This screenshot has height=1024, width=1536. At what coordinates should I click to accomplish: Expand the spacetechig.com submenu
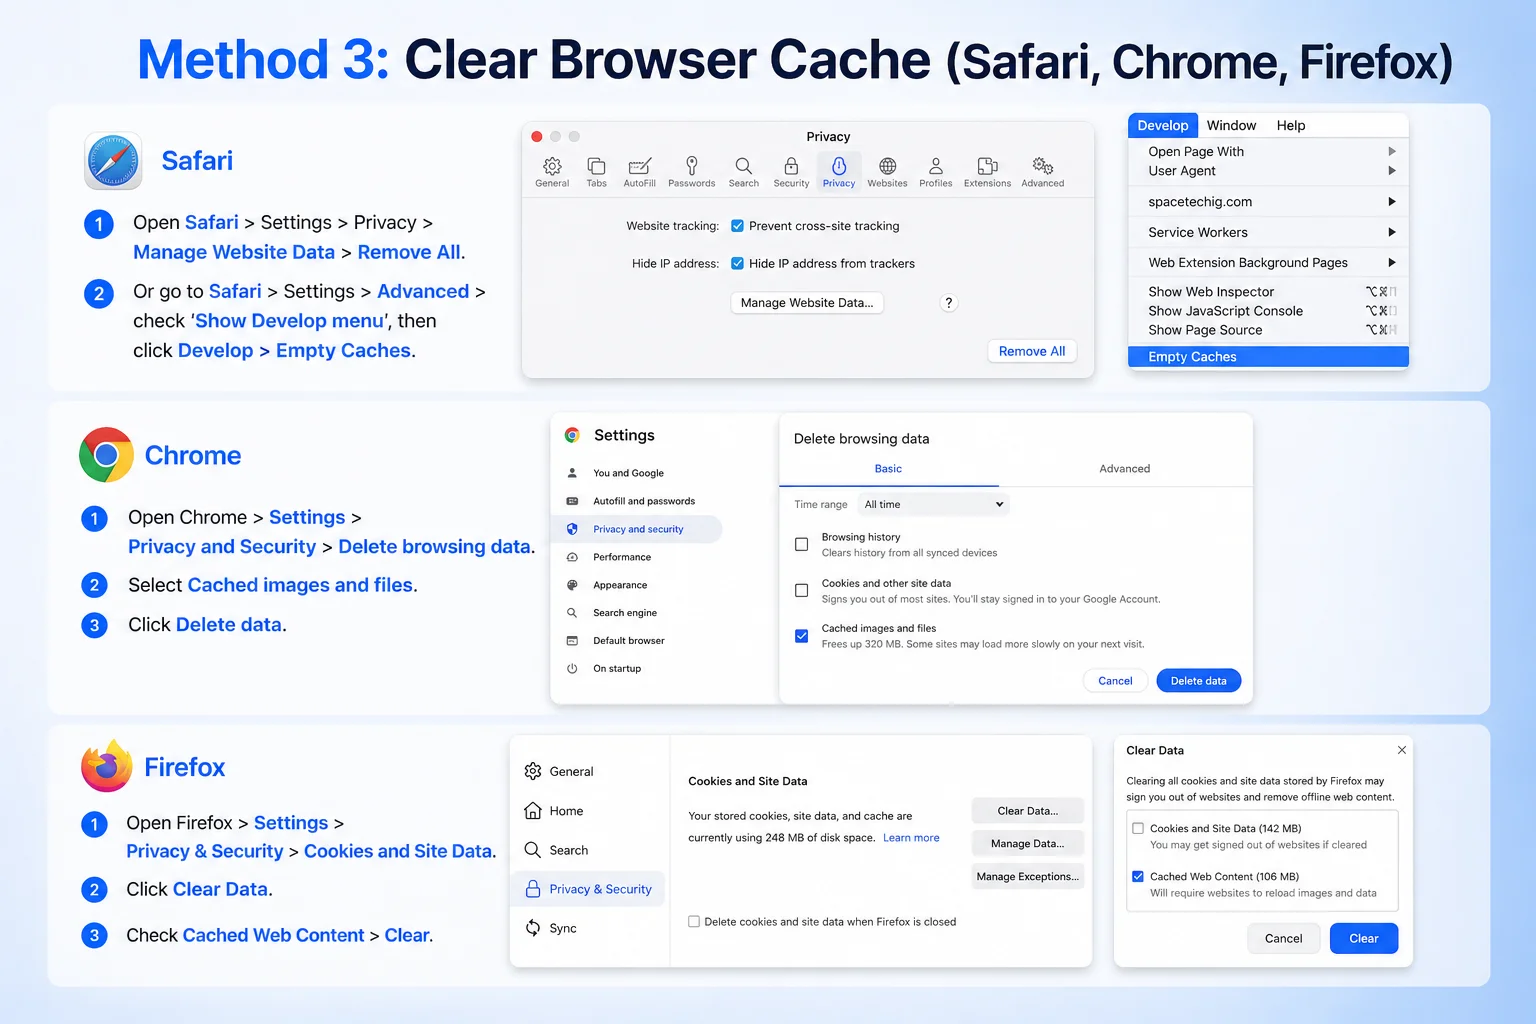1268,201
